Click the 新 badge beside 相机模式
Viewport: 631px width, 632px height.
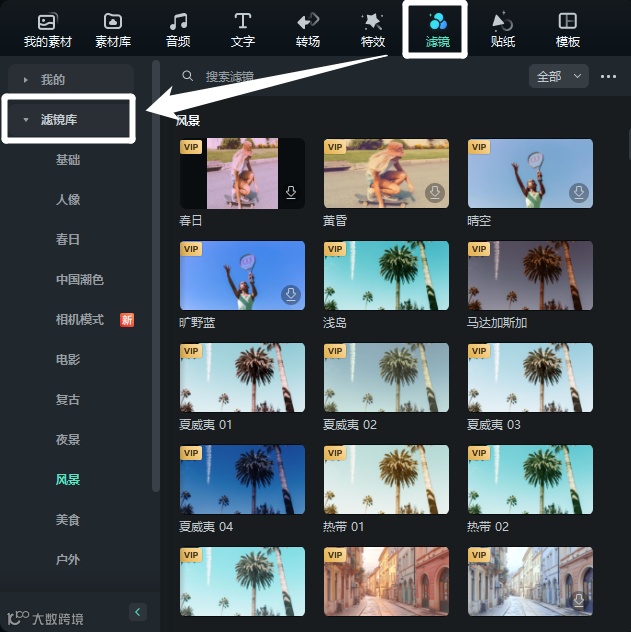[127, 320]
